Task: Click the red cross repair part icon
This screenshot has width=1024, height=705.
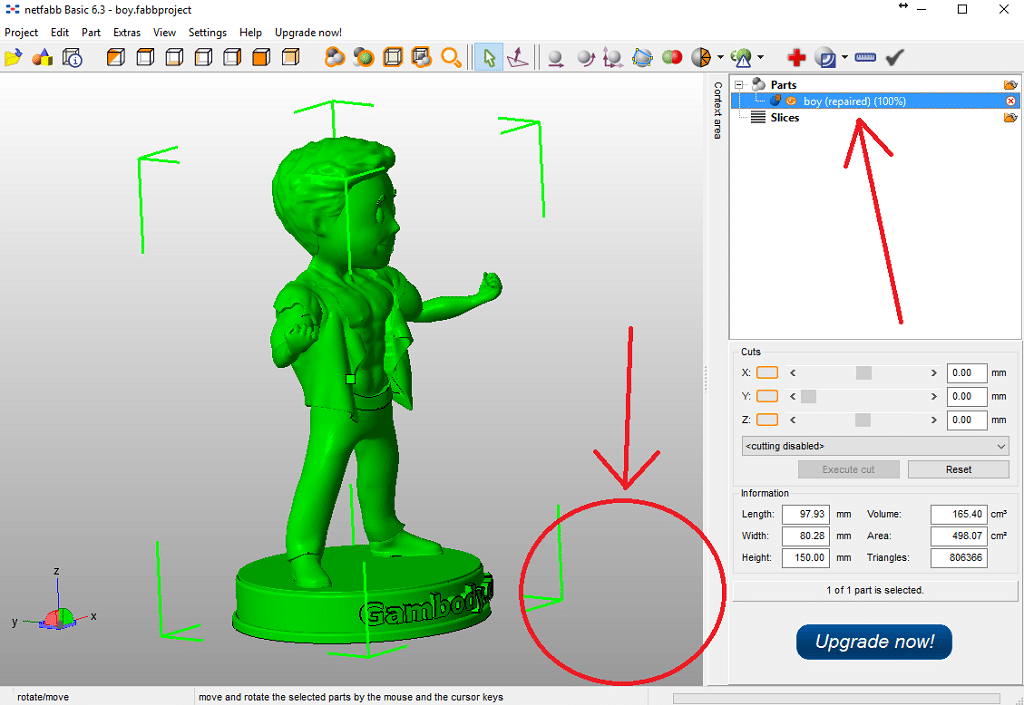Action: click(796, 57)
